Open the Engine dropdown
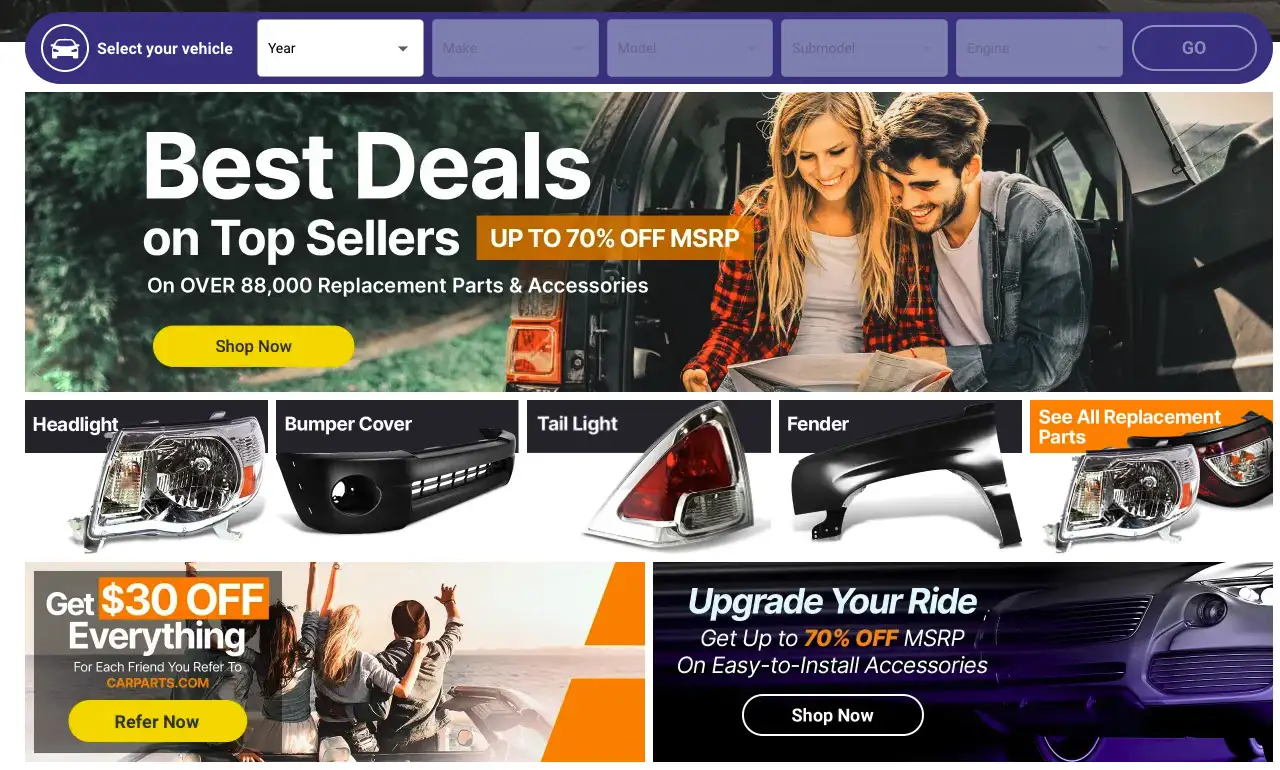Screen dimensions: 1280x770 (x=1039, y=48)
